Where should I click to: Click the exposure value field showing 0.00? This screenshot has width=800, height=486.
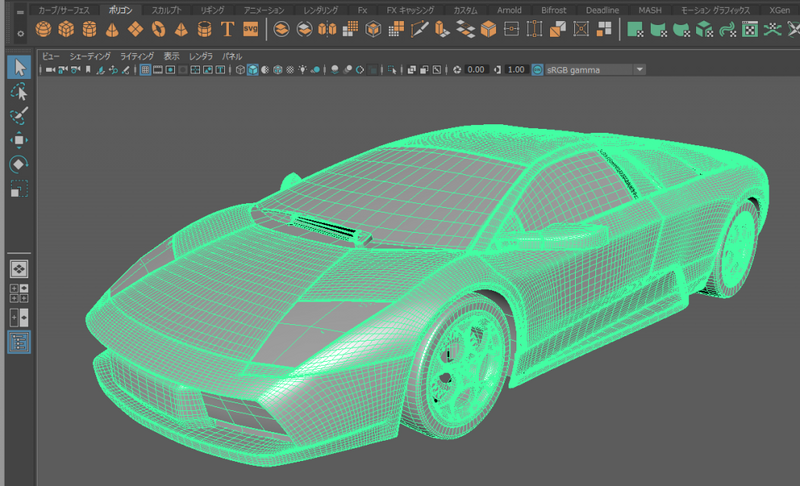click(476, 70)
